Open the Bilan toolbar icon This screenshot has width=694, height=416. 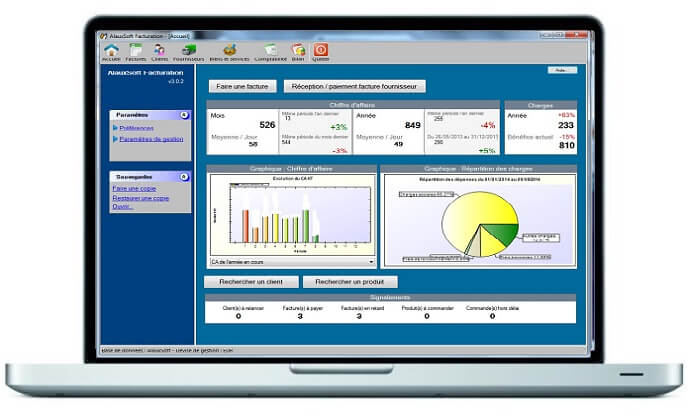[298, 52]
